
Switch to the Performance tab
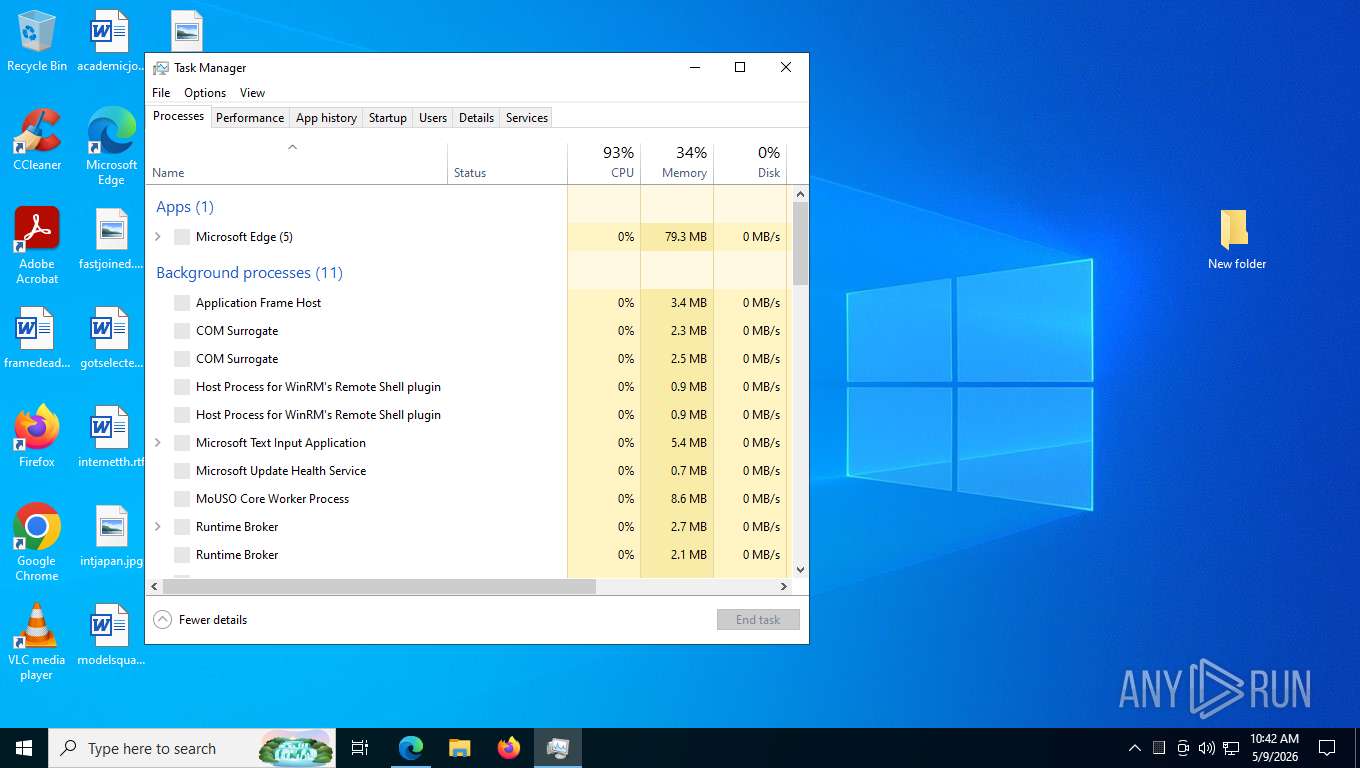250,118
